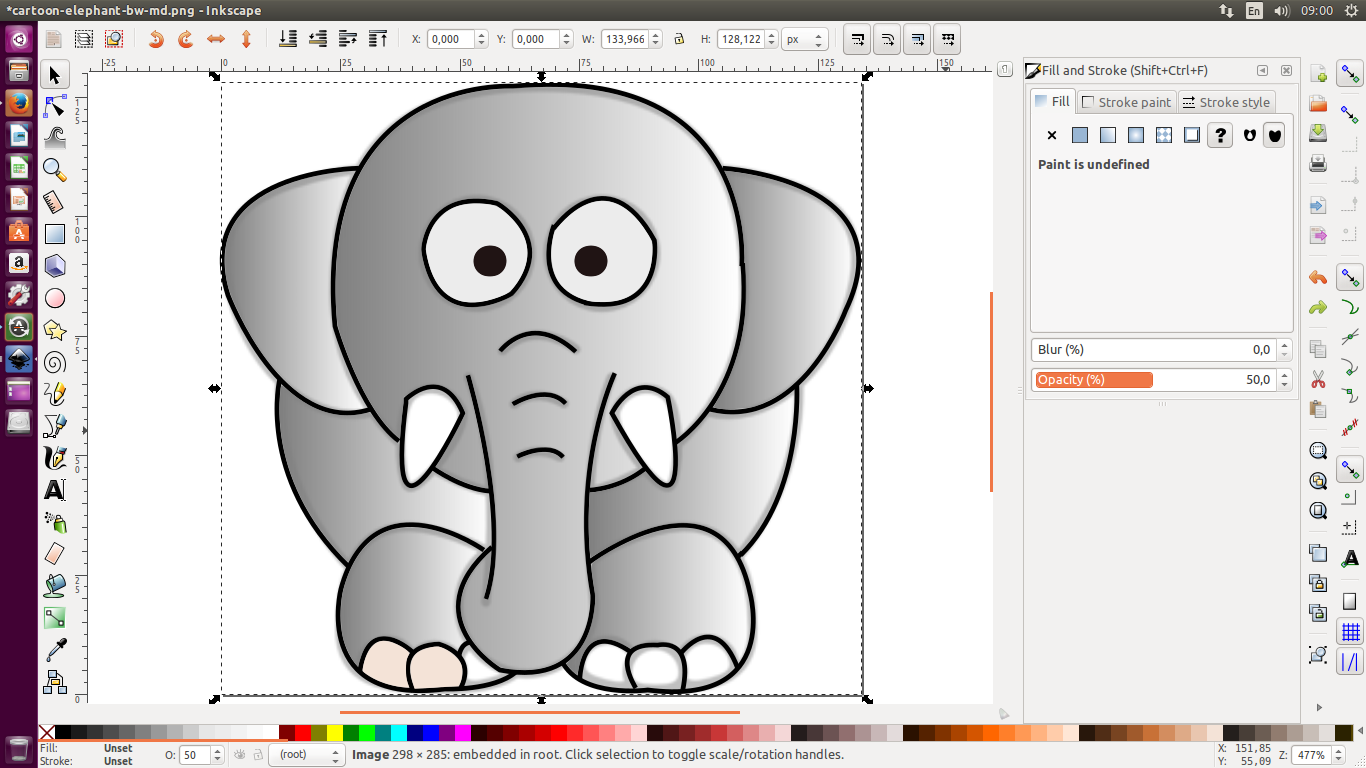Select the Color dropper tool
Screen dimensions: 1366x768
[55, 650]
